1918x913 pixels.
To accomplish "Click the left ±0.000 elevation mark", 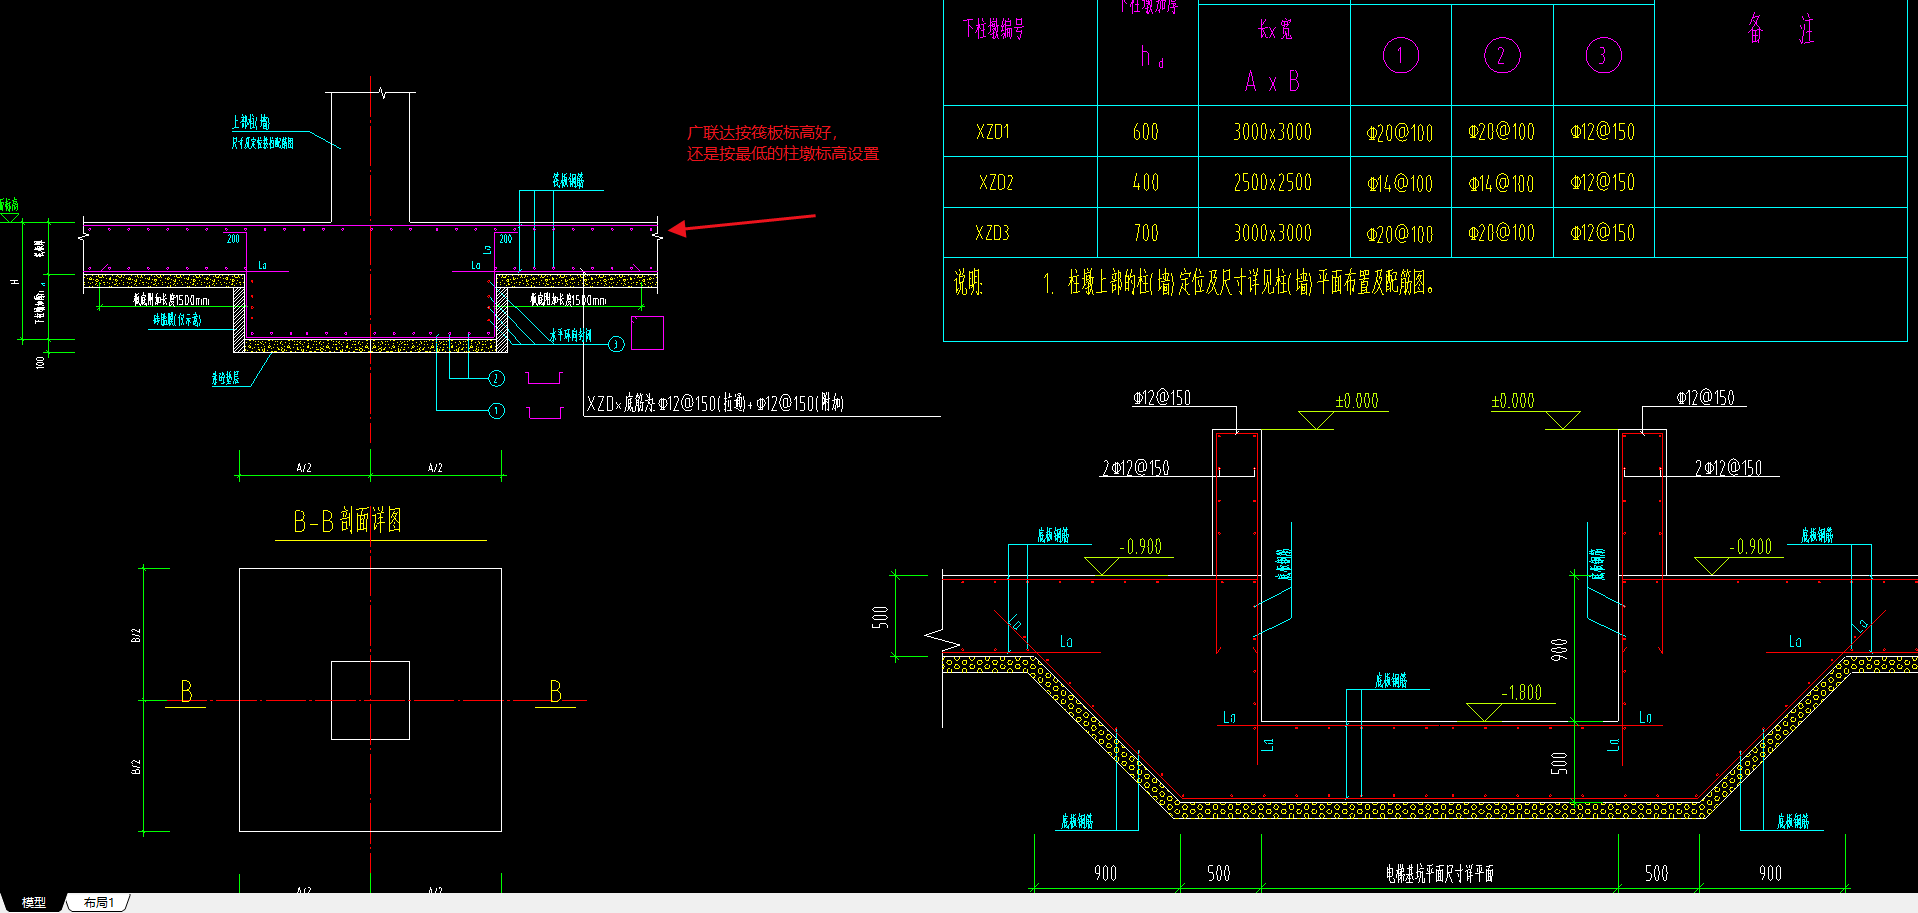I will tap(1357, 401).
